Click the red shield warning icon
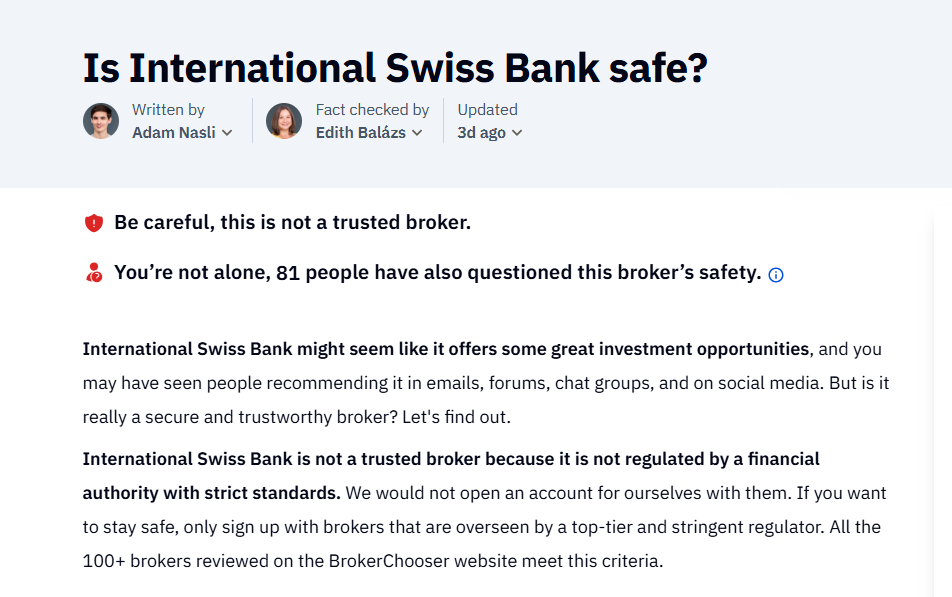 [94, 223]
